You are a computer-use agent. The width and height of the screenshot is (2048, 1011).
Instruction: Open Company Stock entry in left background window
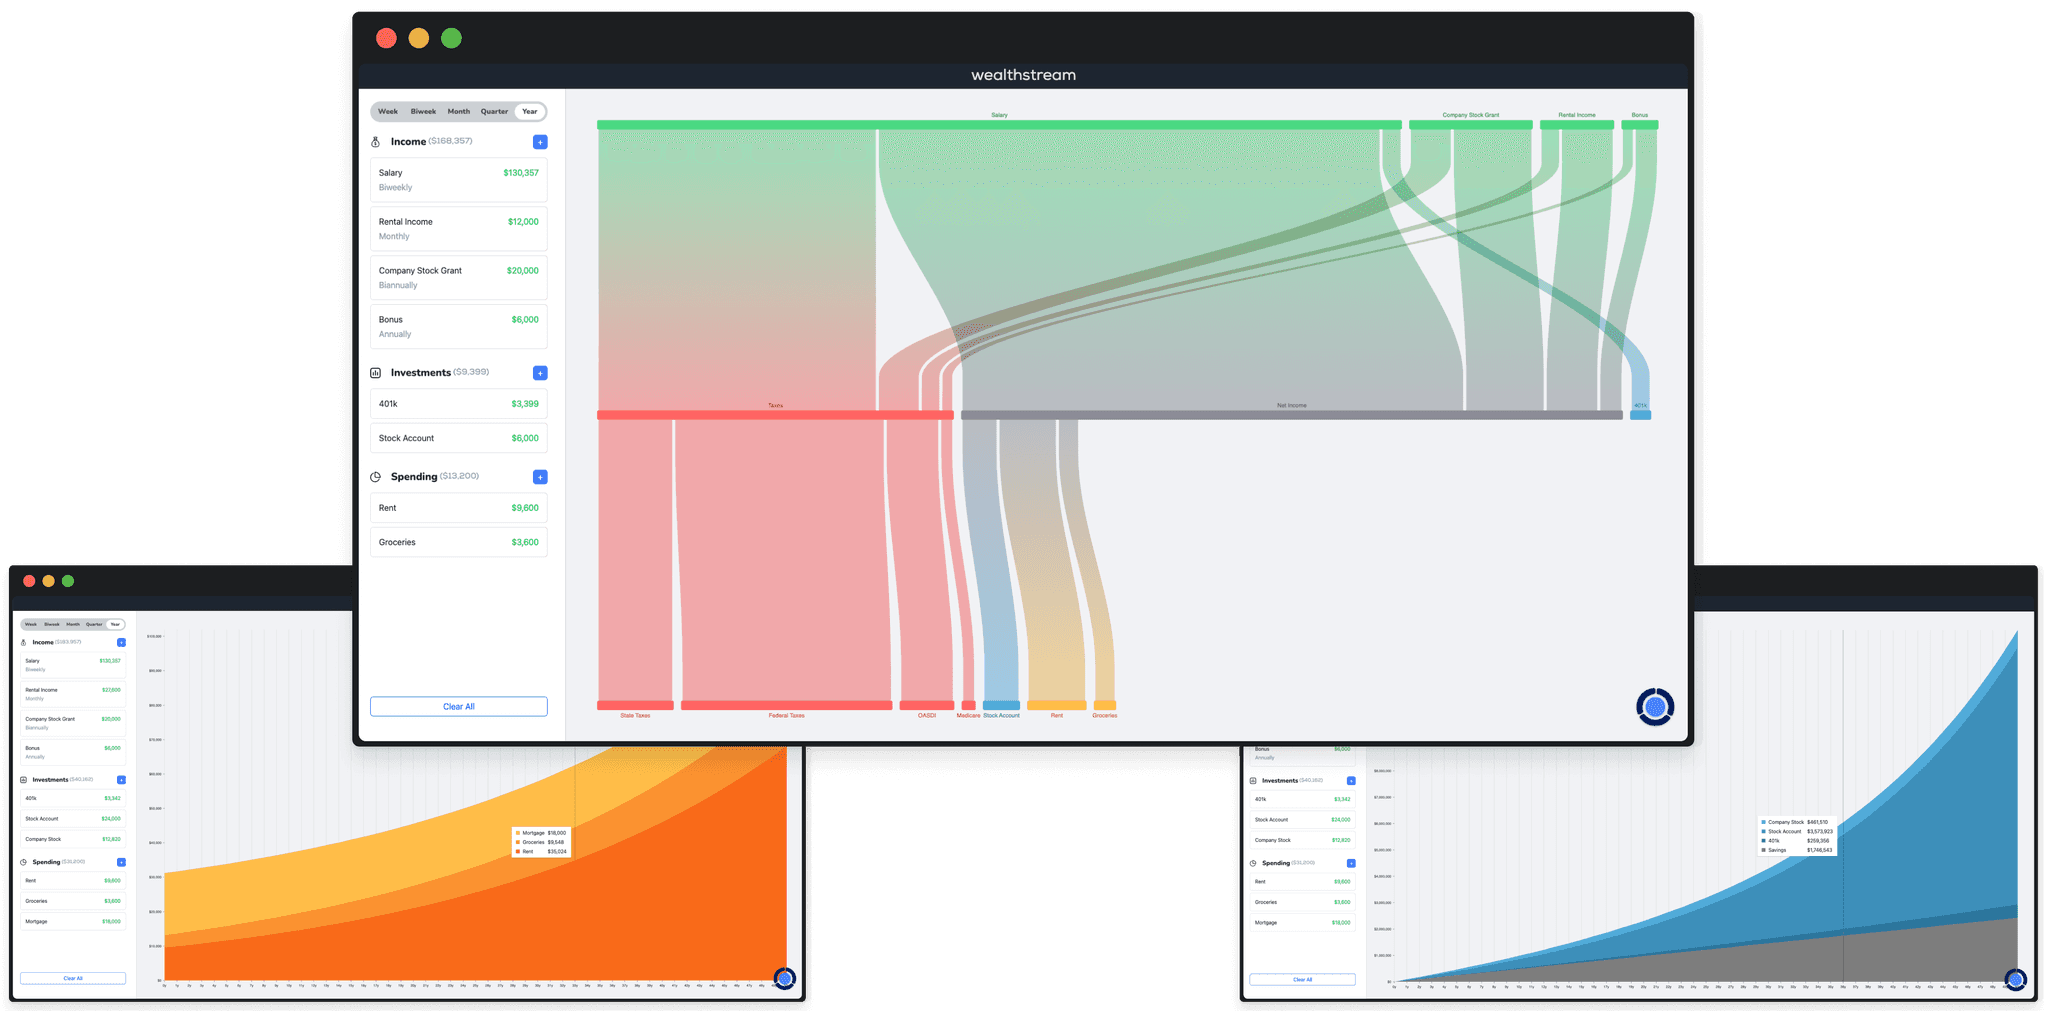pos(73,839)
